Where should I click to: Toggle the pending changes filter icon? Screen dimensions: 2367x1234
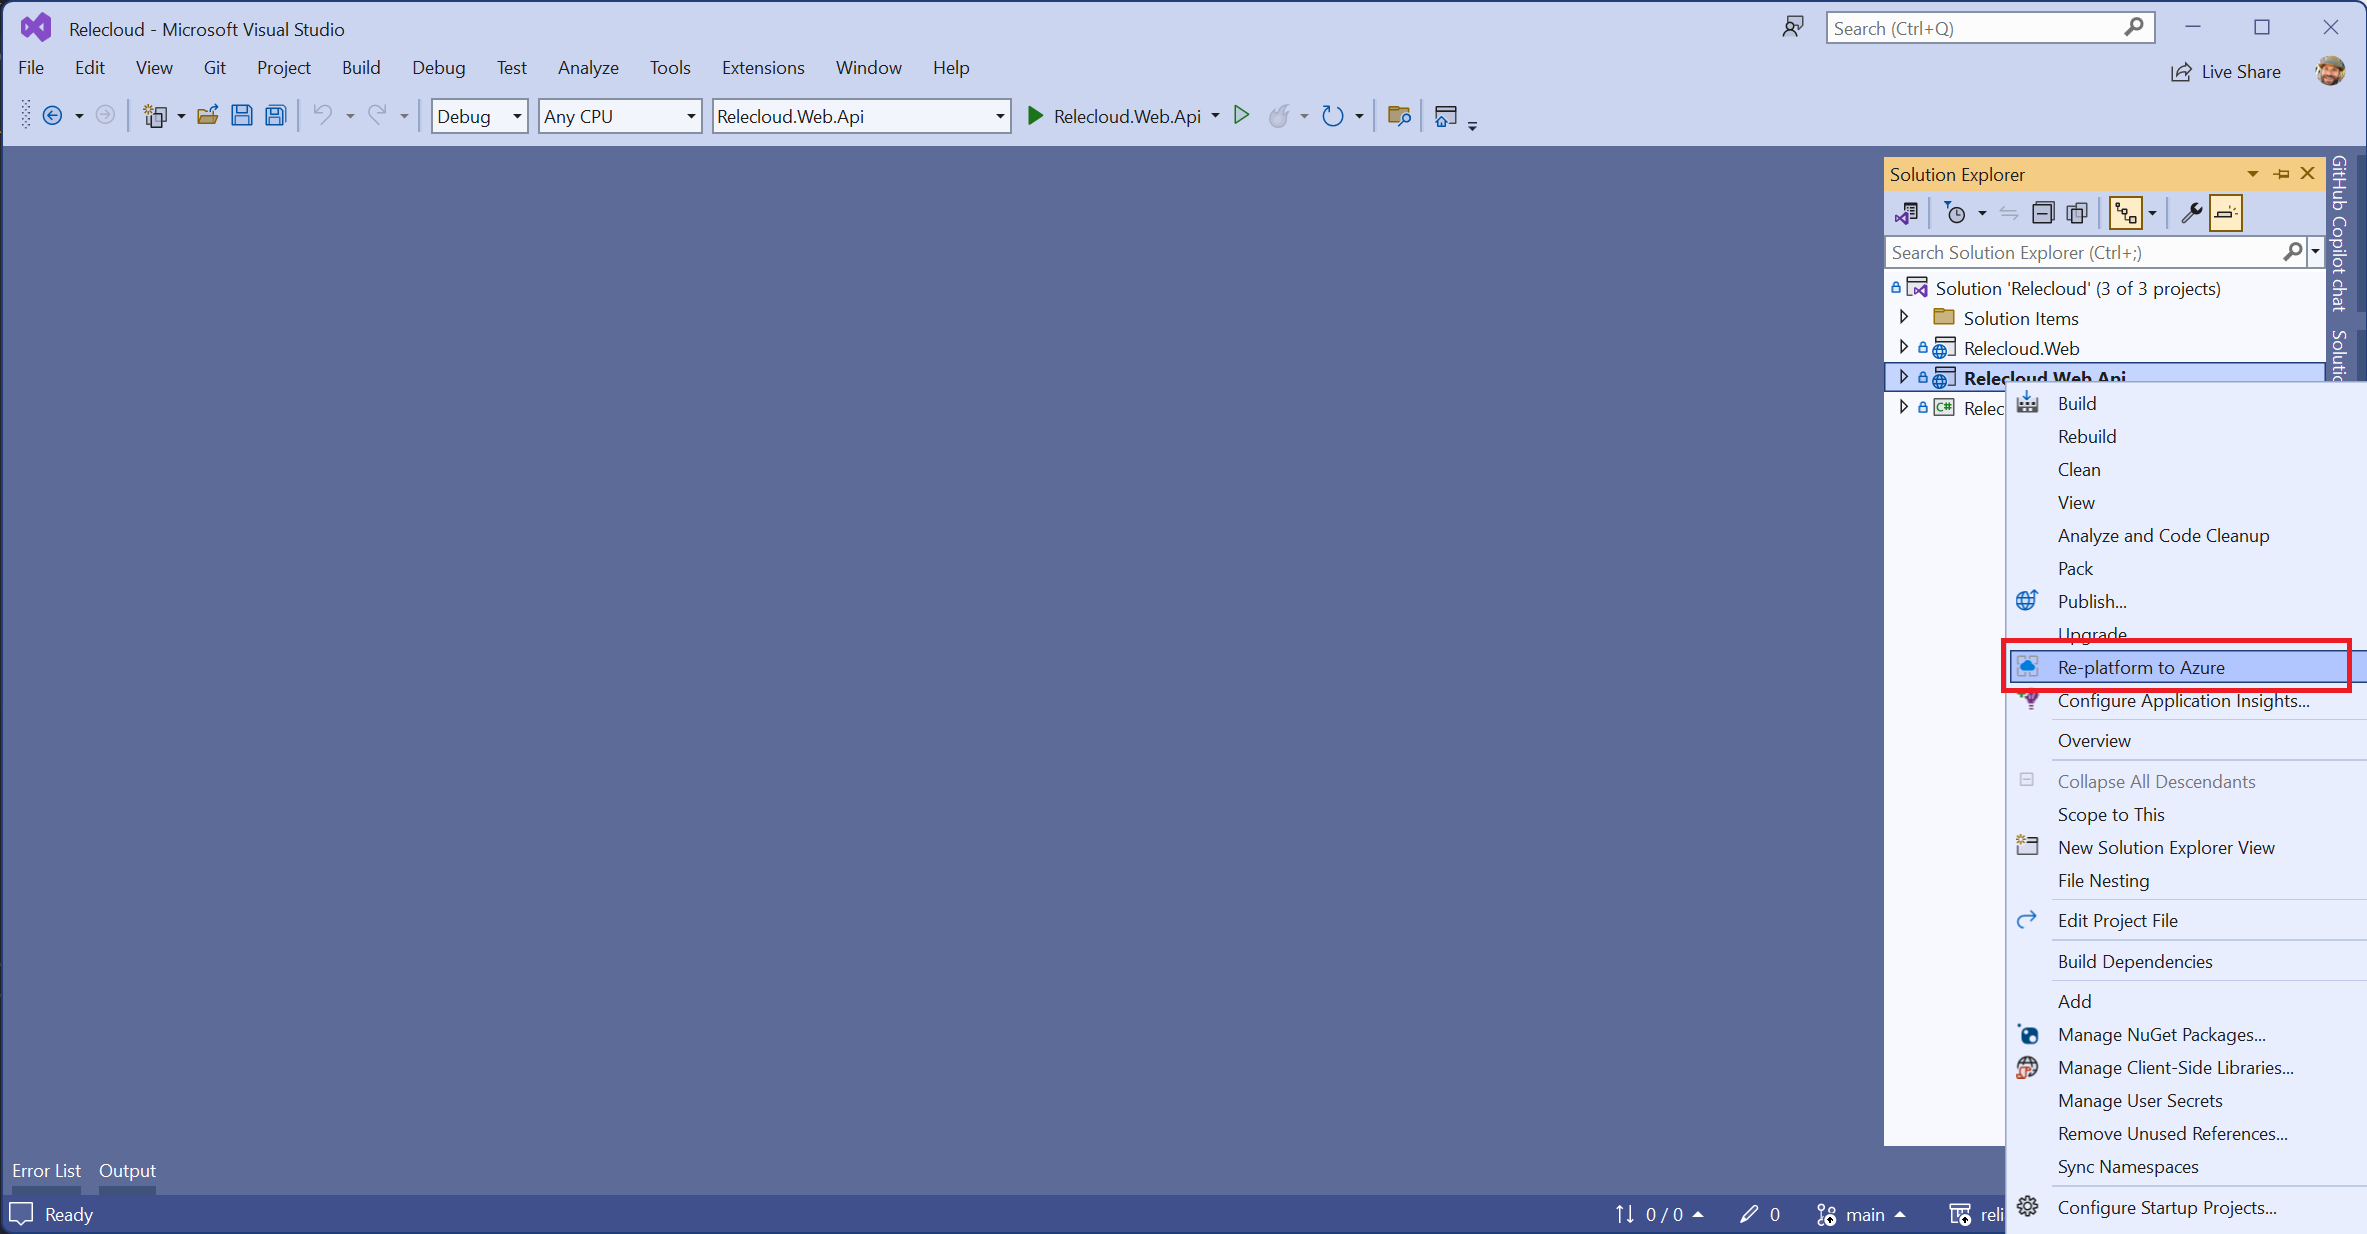click(x=1957, y=212)
